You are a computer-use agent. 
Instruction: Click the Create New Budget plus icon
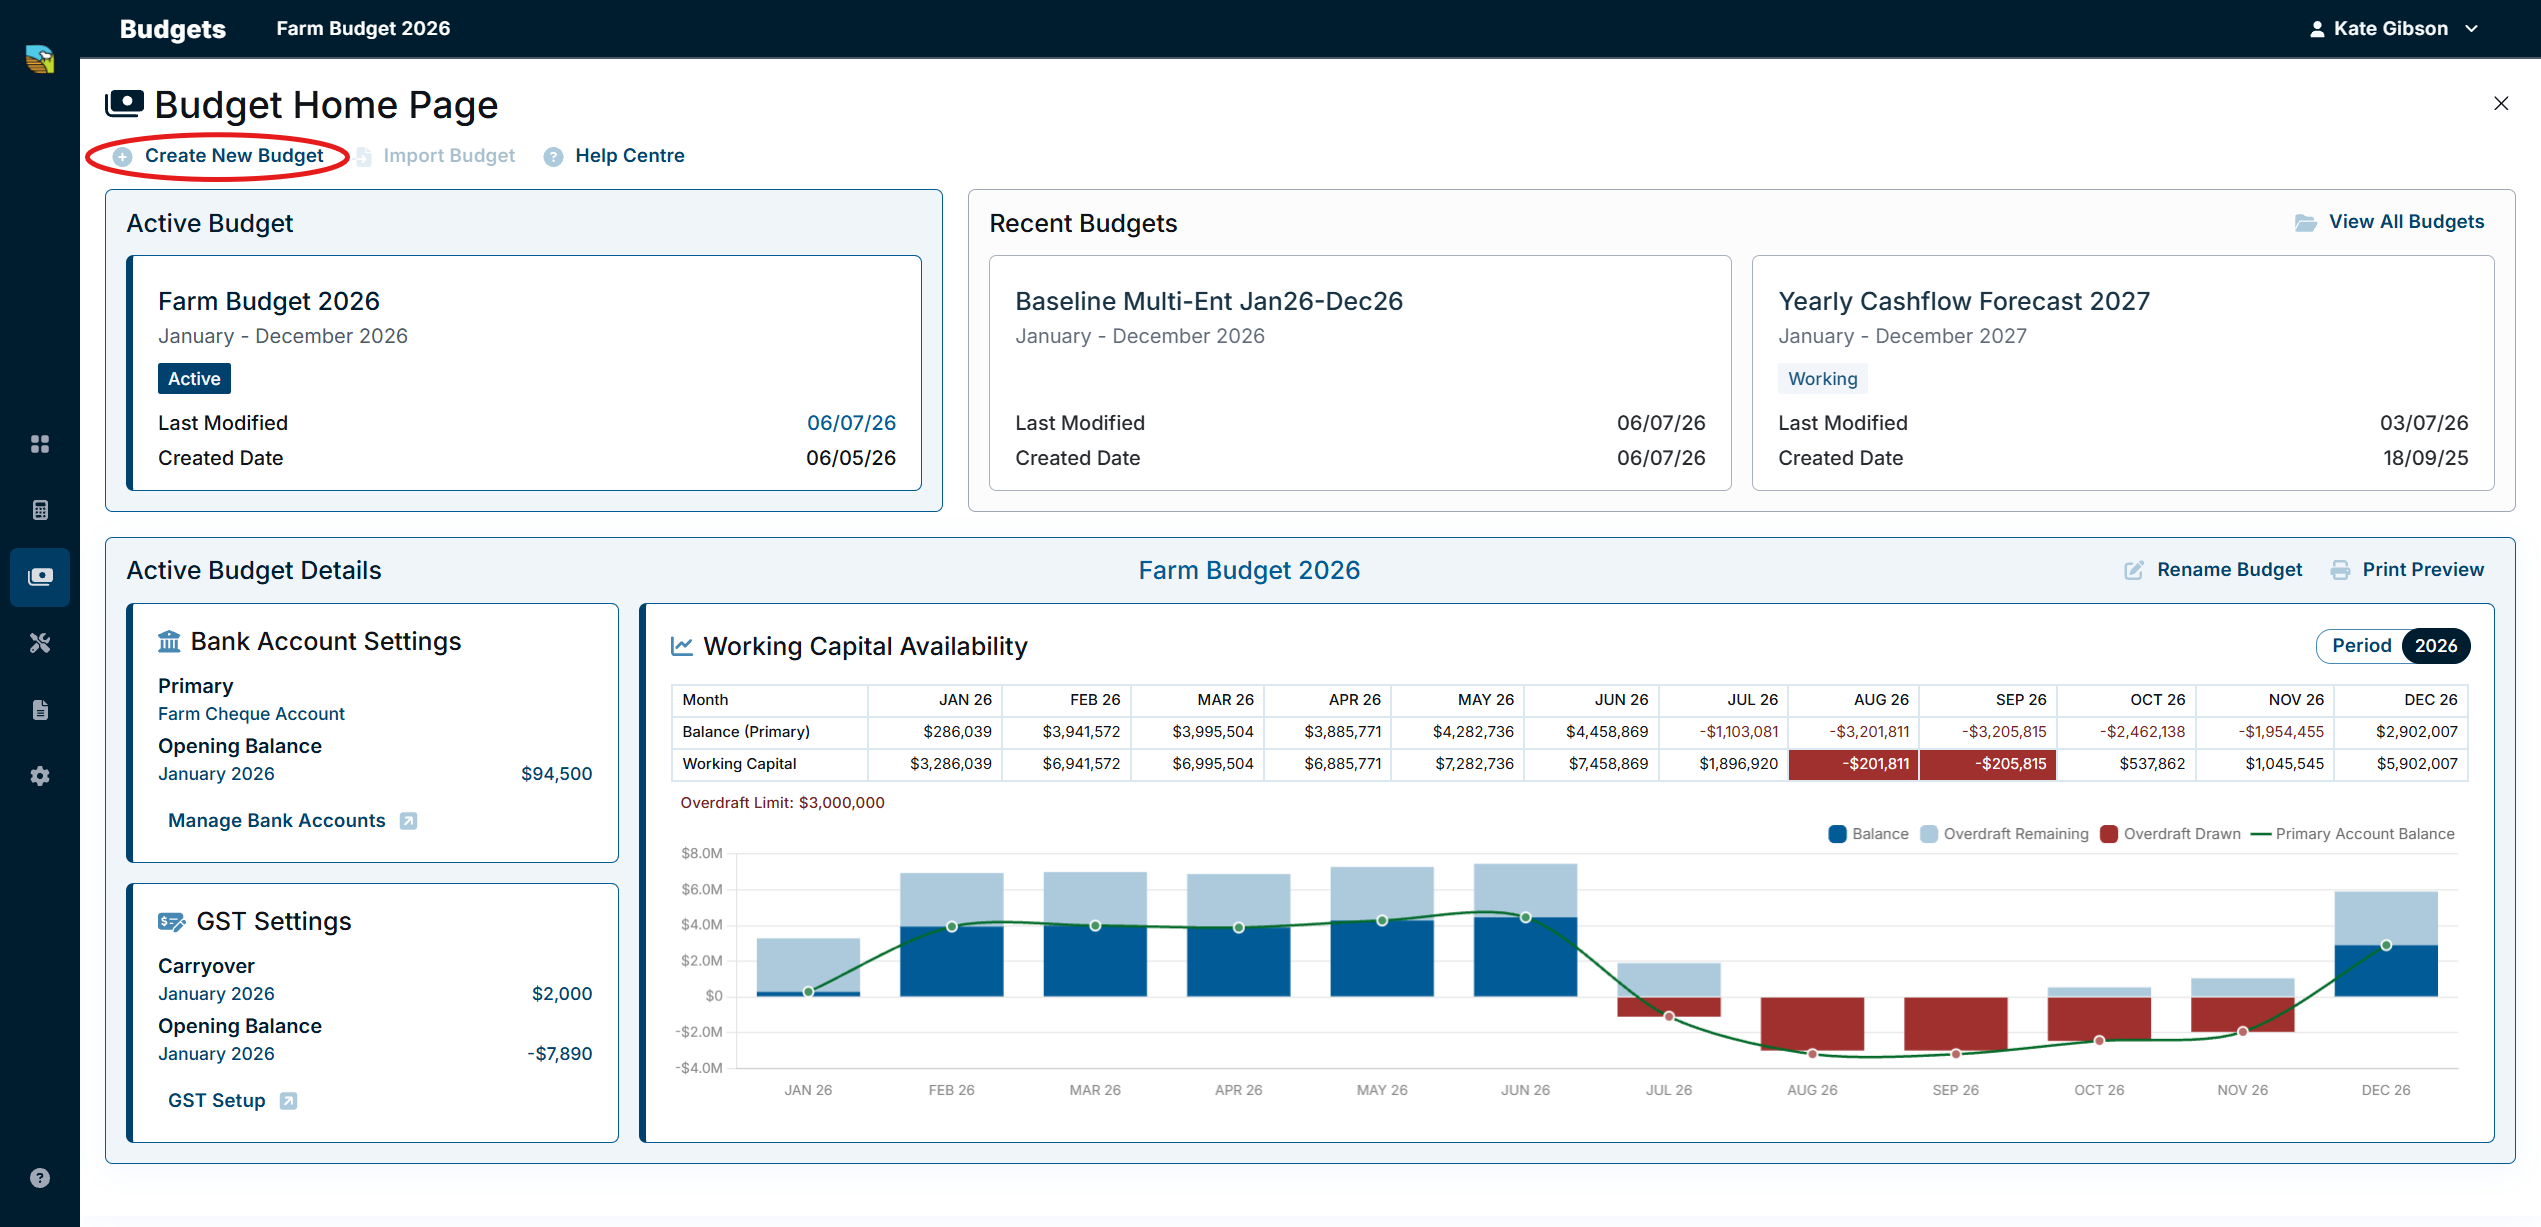(x=123, y=157)
